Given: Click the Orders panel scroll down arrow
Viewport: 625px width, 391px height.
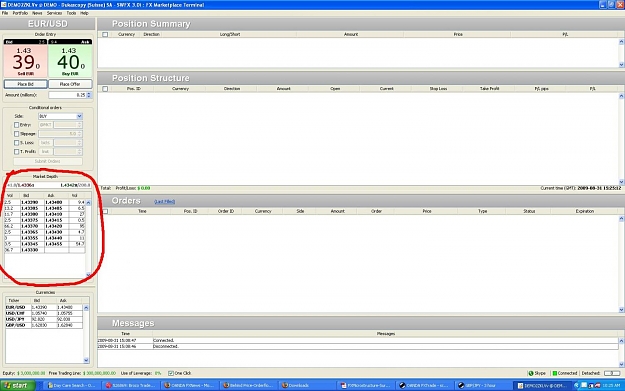Looking at the screenshot, I should 621,310.
